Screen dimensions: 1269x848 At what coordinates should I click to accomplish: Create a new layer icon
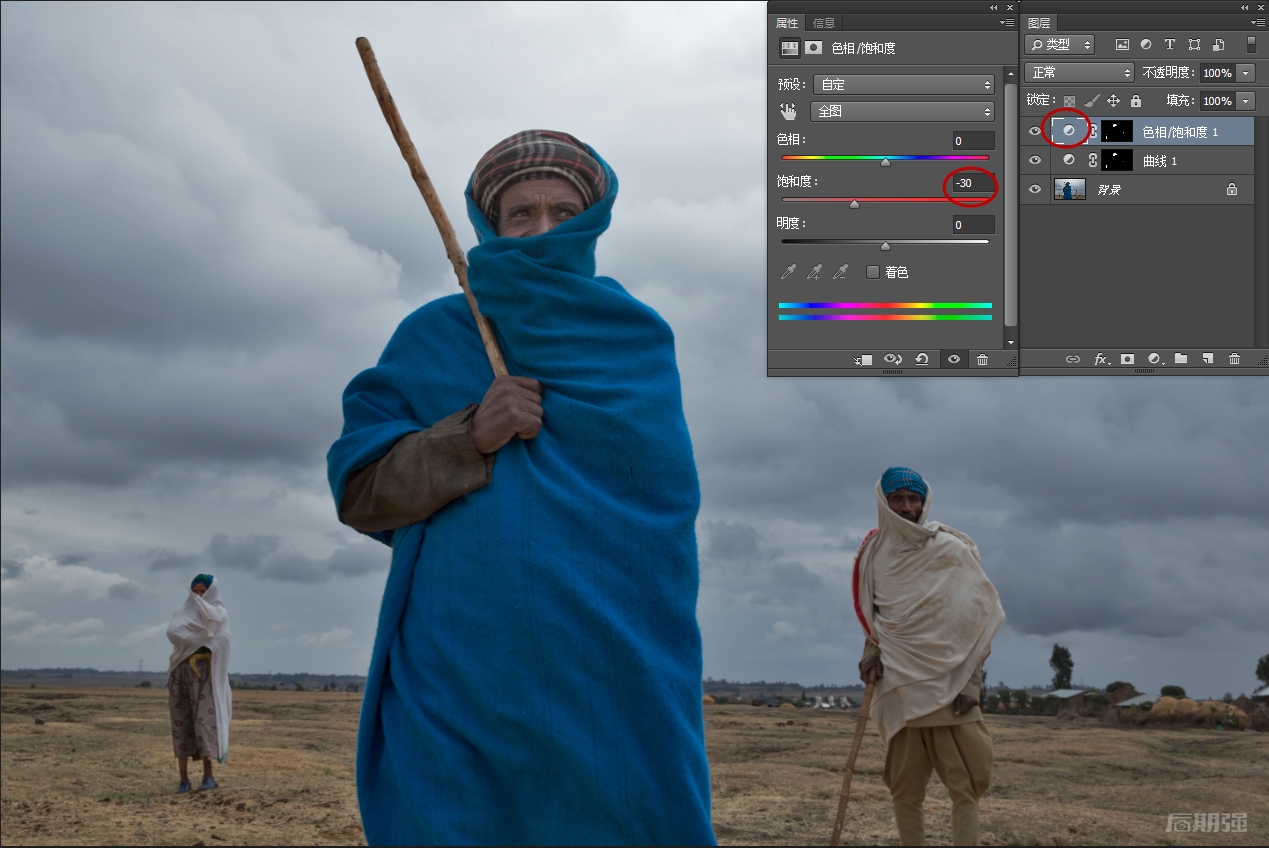coord(1207,359)
